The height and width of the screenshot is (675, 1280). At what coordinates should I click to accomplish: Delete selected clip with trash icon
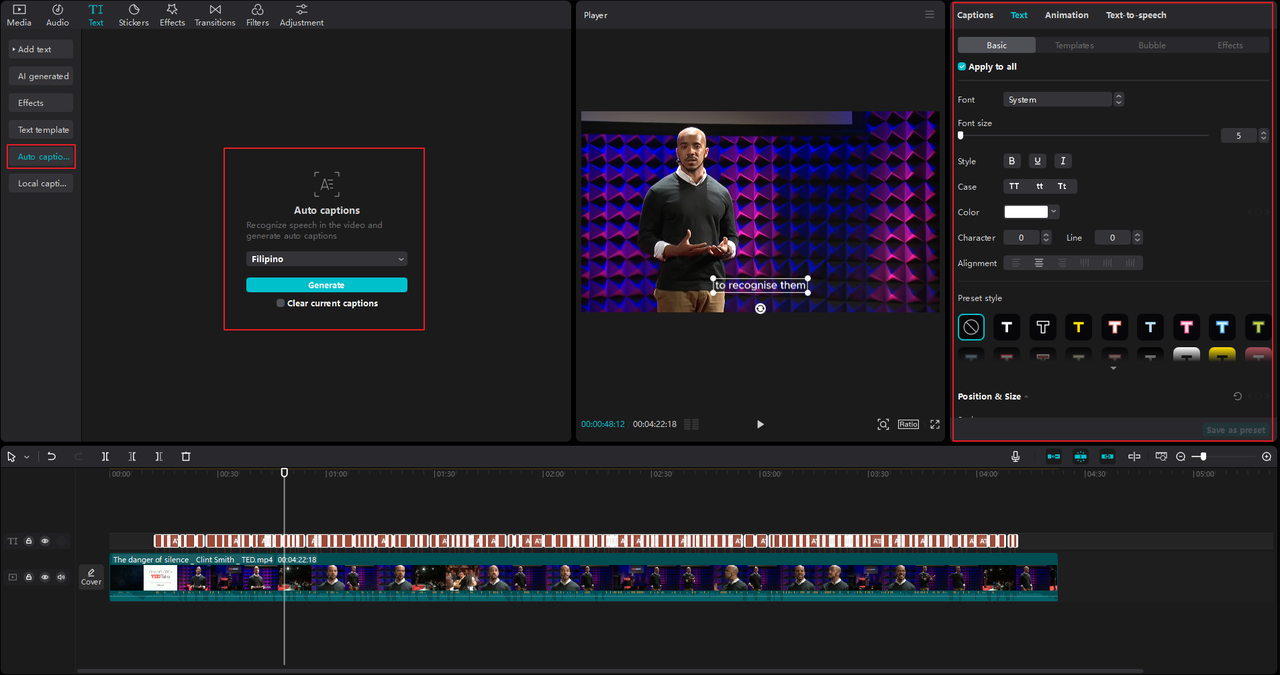[186, 456]
